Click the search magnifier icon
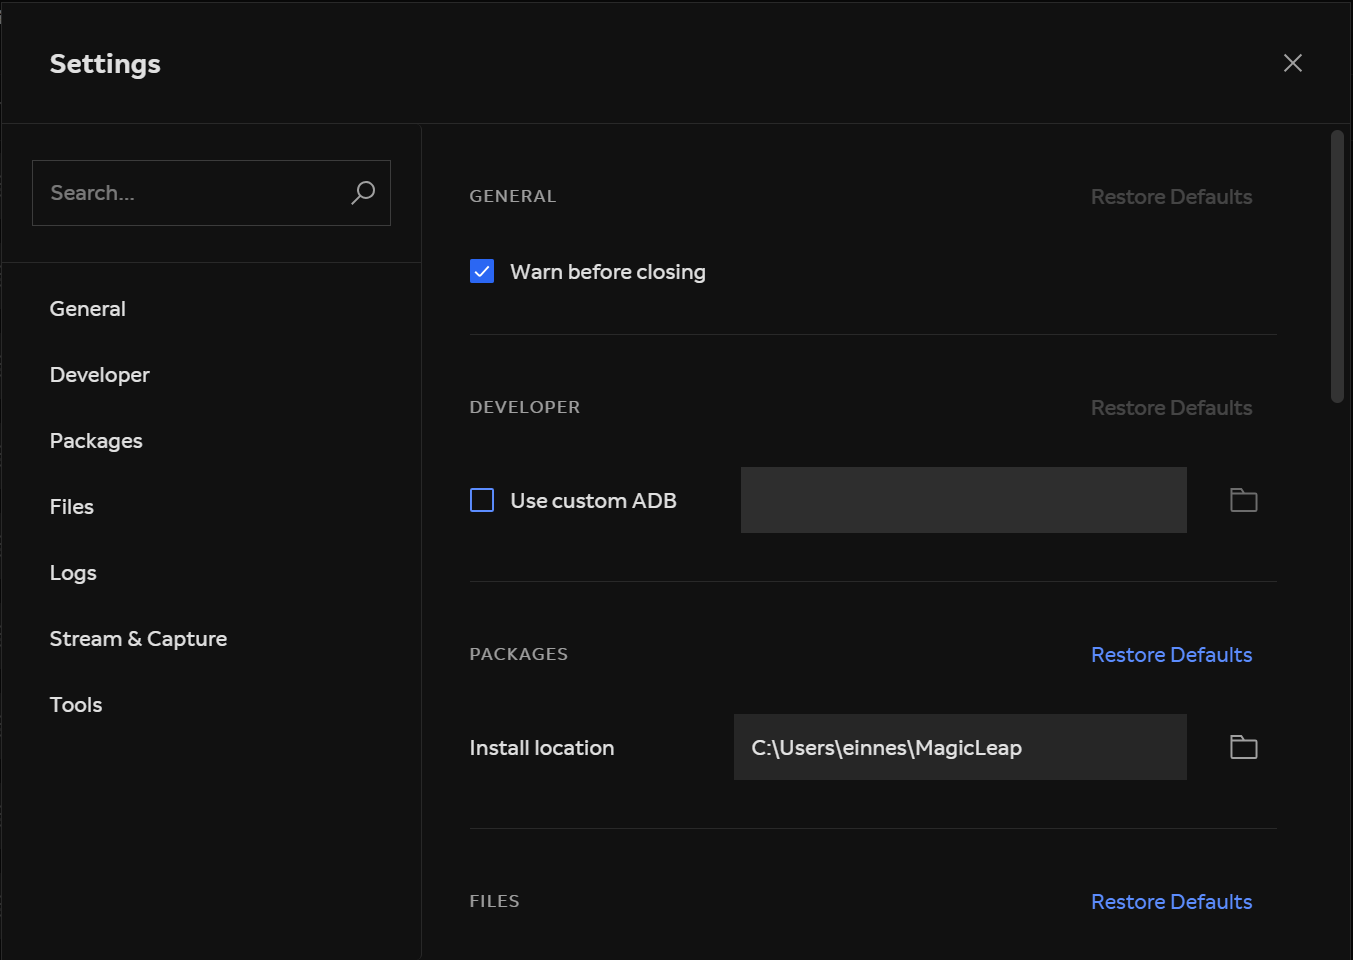This screenshot has width=1353, height=960. coord(363,192)
